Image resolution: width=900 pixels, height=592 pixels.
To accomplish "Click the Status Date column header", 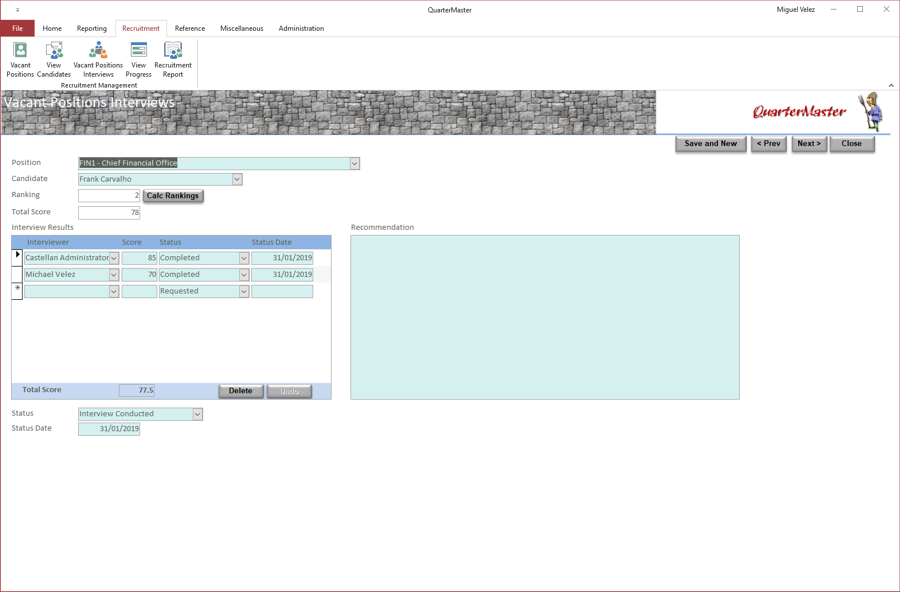I will (x=271, y=242).
